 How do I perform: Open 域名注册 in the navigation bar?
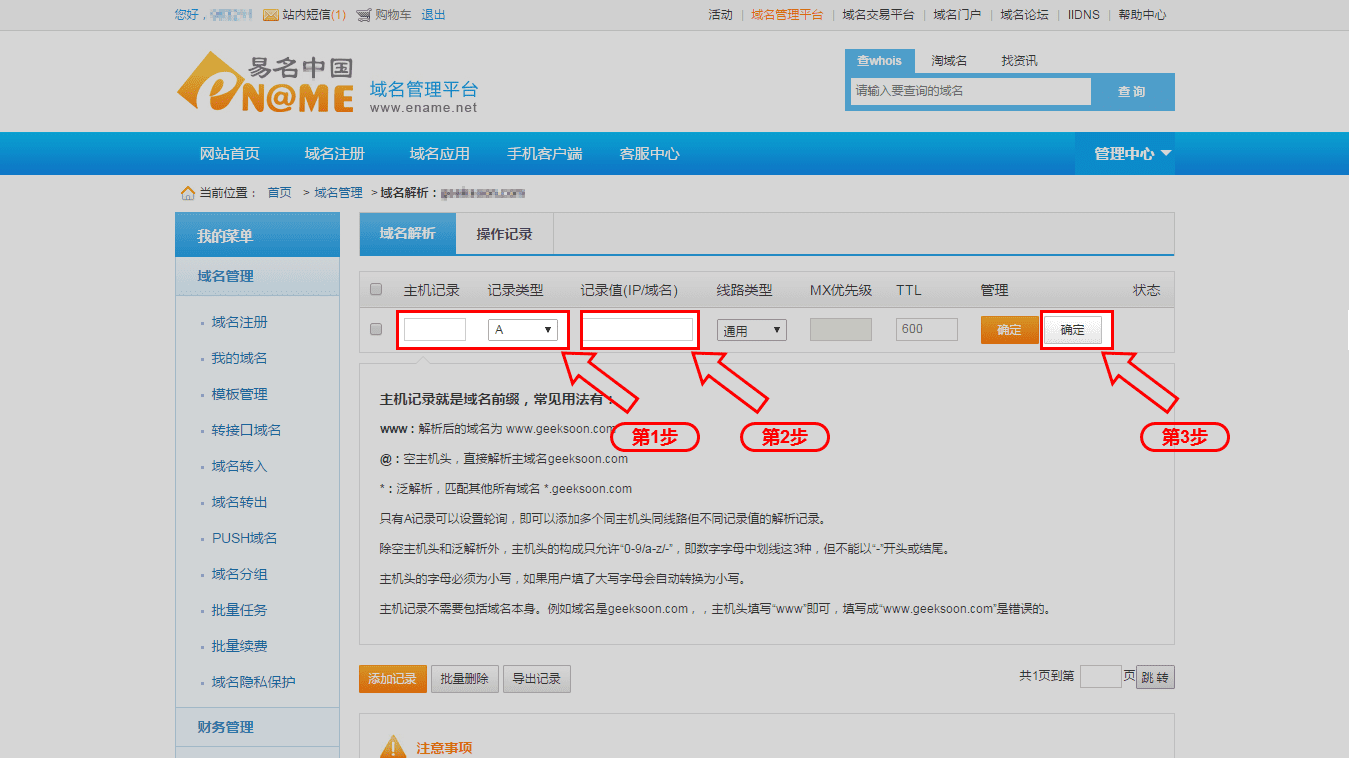(335, 154)
